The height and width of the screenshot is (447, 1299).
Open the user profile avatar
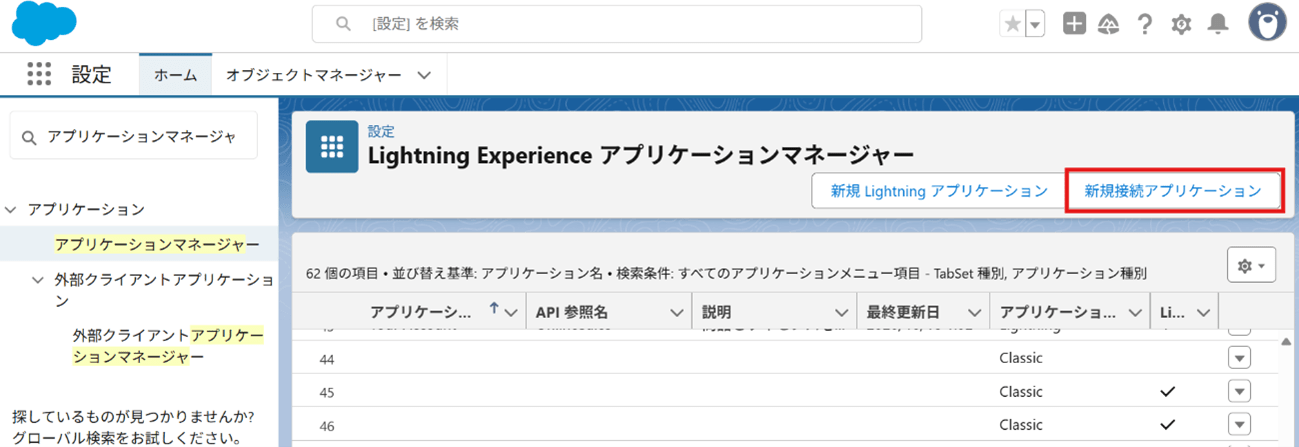[x=1267, y=23]
